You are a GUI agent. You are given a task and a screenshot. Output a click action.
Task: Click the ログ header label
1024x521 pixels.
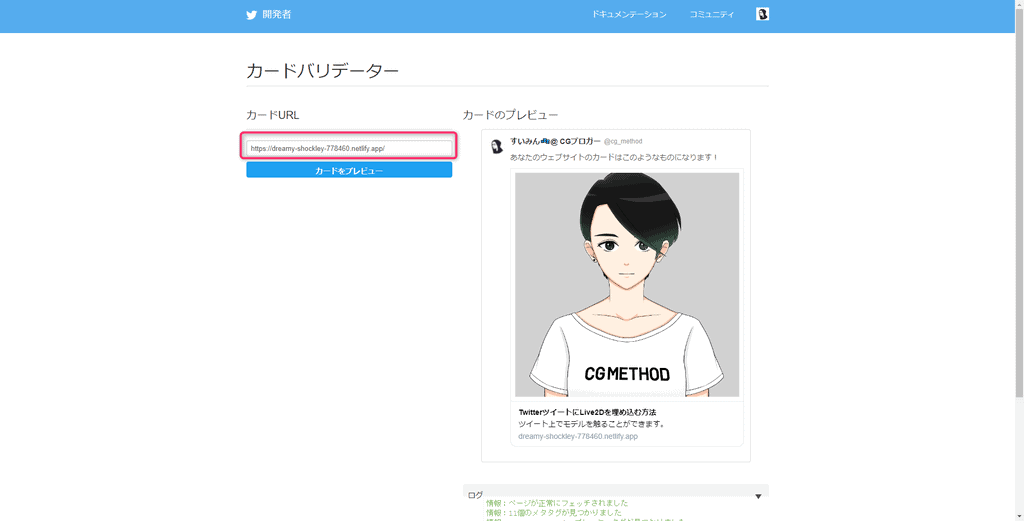pyautogui.click(x=475, y=495)
